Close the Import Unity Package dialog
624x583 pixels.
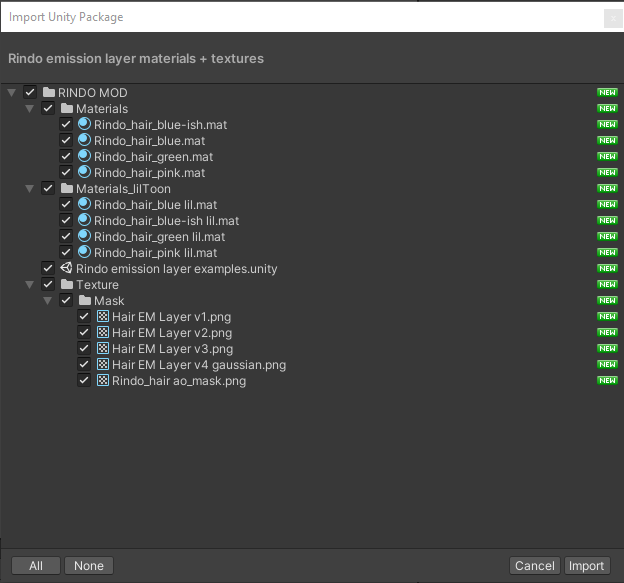(613, 18)
